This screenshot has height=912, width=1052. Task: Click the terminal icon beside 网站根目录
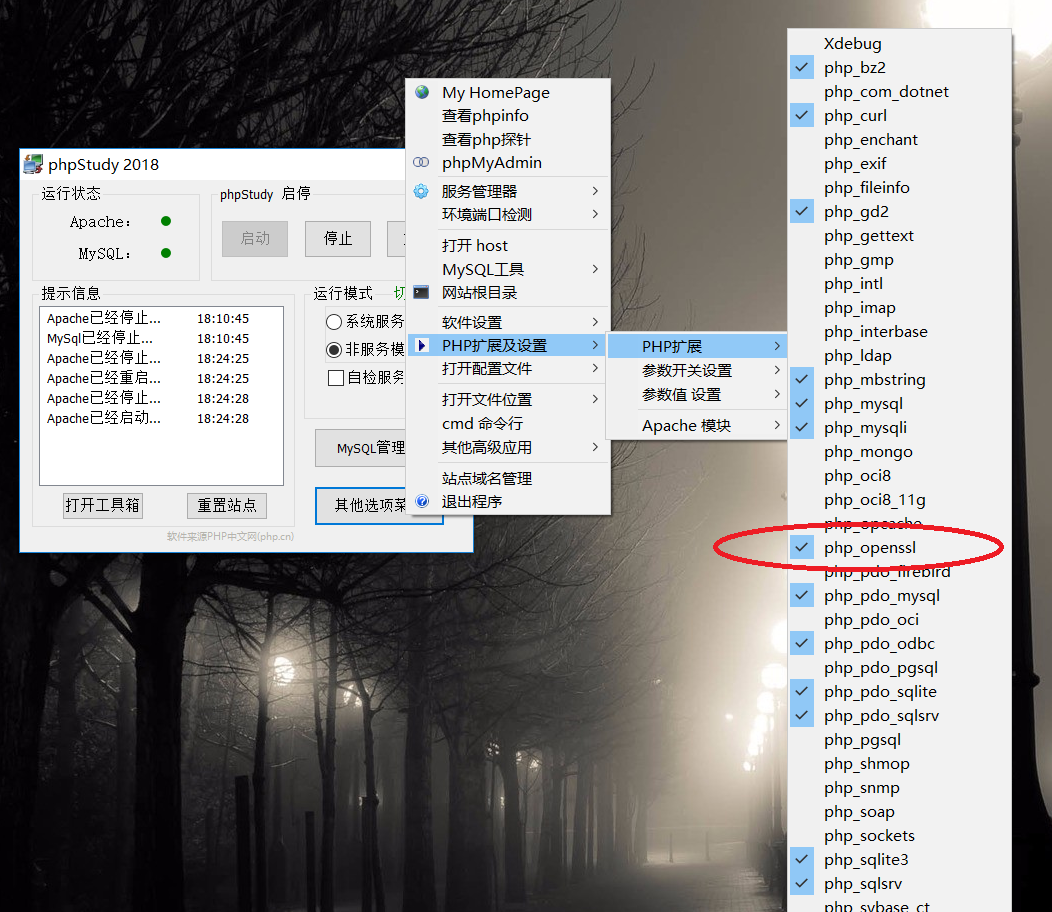[x=421, y=292]
